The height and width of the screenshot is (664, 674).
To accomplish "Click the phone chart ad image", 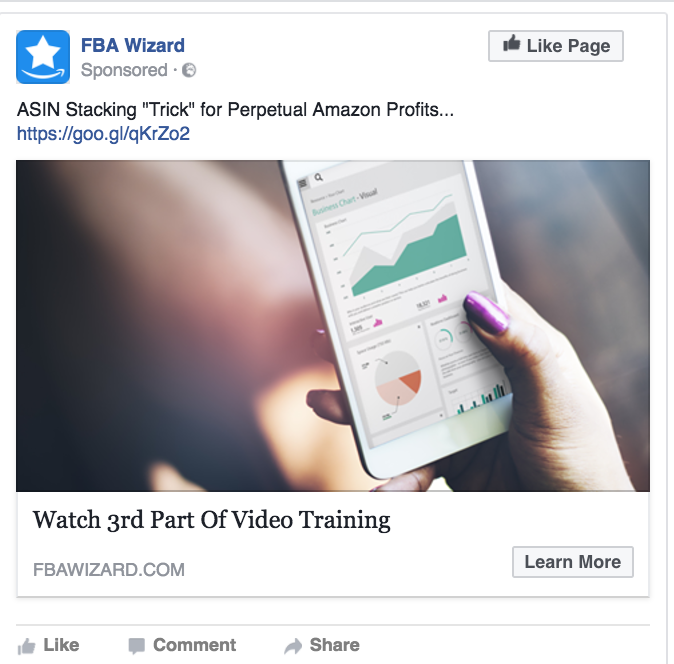I will point(333,326).
